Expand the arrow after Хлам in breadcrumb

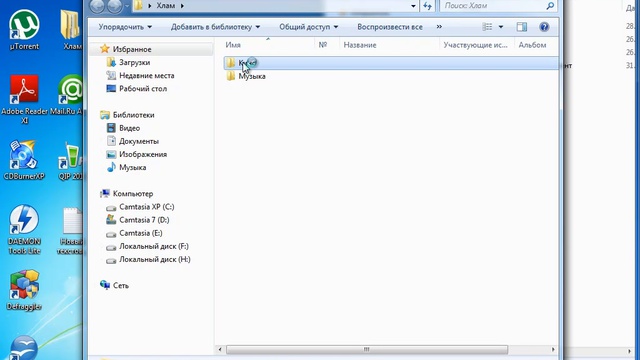(x=182, y=6)
